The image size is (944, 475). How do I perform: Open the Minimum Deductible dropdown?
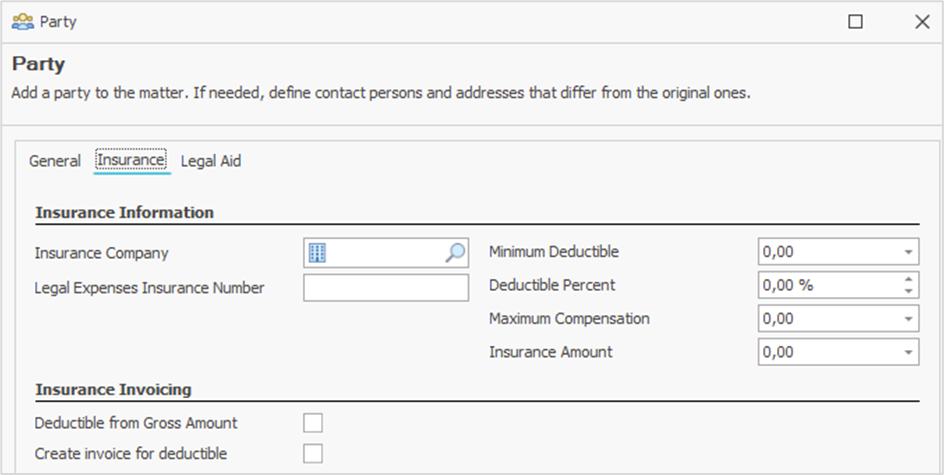coord(908,253)
